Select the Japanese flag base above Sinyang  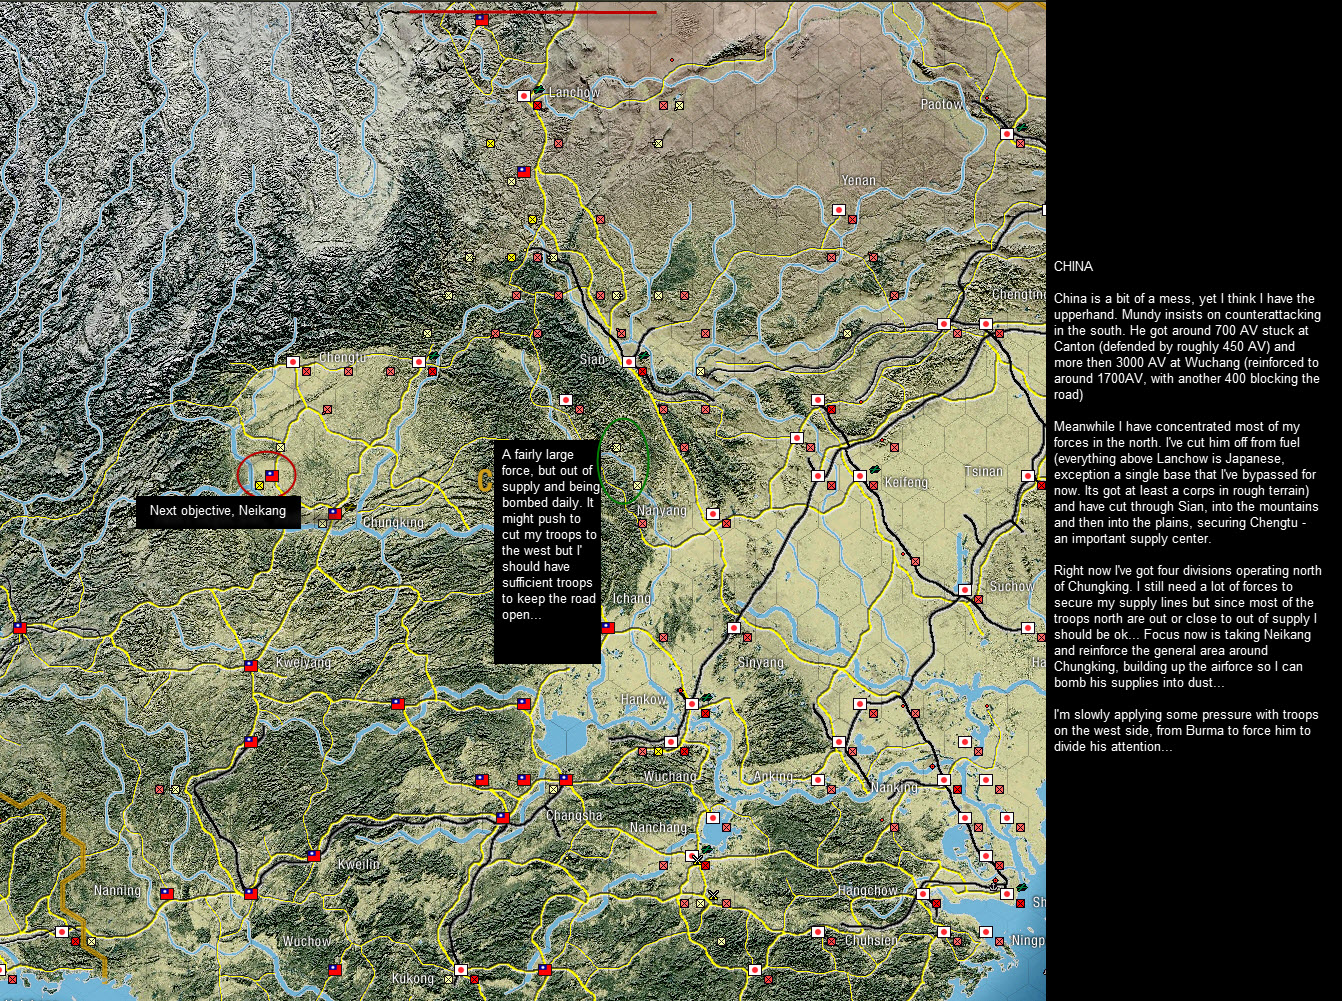pyautogui.click(x=735, y=628)
